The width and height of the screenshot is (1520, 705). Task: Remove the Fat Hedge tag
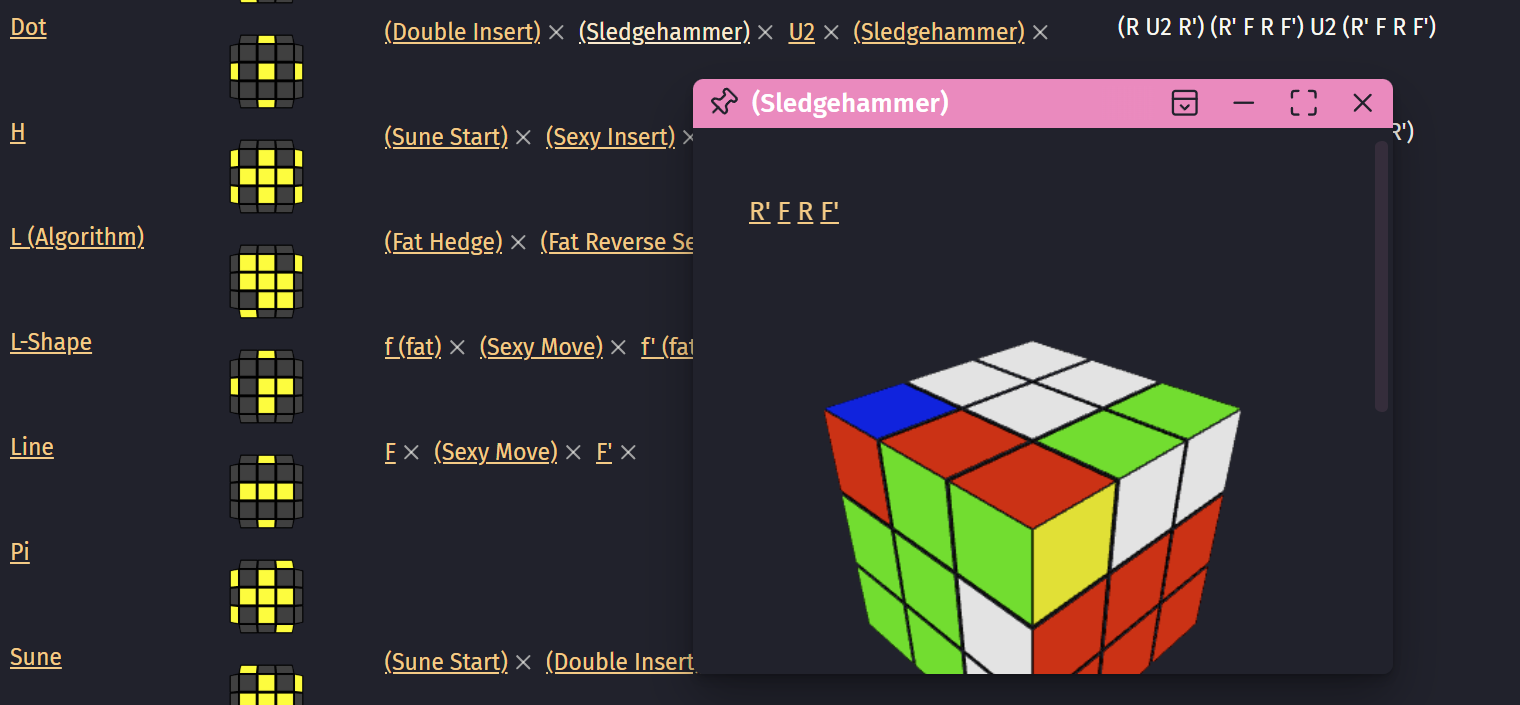point(518,243)
